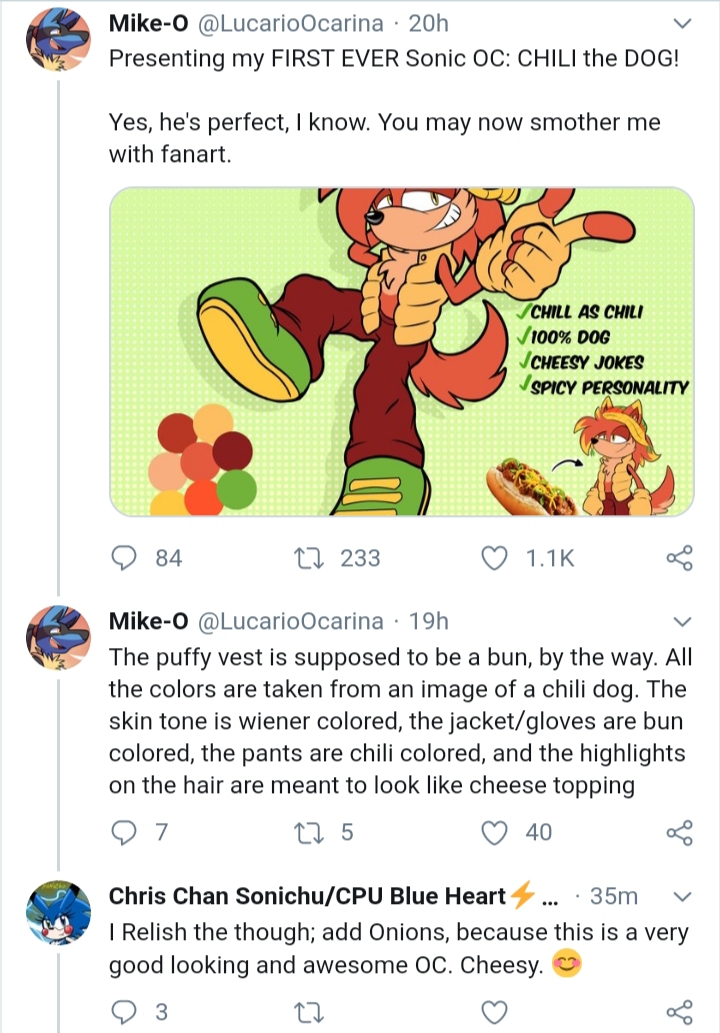
Task: Click reply icon on puffy vest tweet
Action: pyautogui.click(x=123, y=833)
